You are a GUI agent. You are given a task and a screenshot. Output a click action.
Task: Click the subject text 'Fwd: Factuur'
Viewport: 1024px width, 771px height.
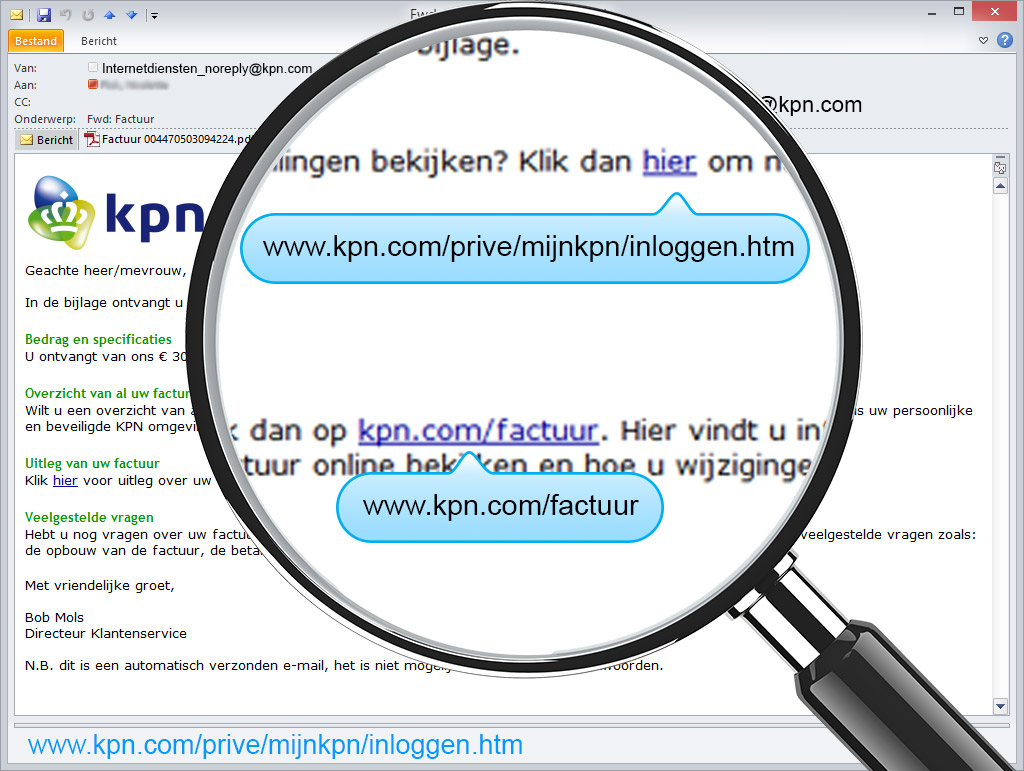pyautogui.click(x=121, y=119)
